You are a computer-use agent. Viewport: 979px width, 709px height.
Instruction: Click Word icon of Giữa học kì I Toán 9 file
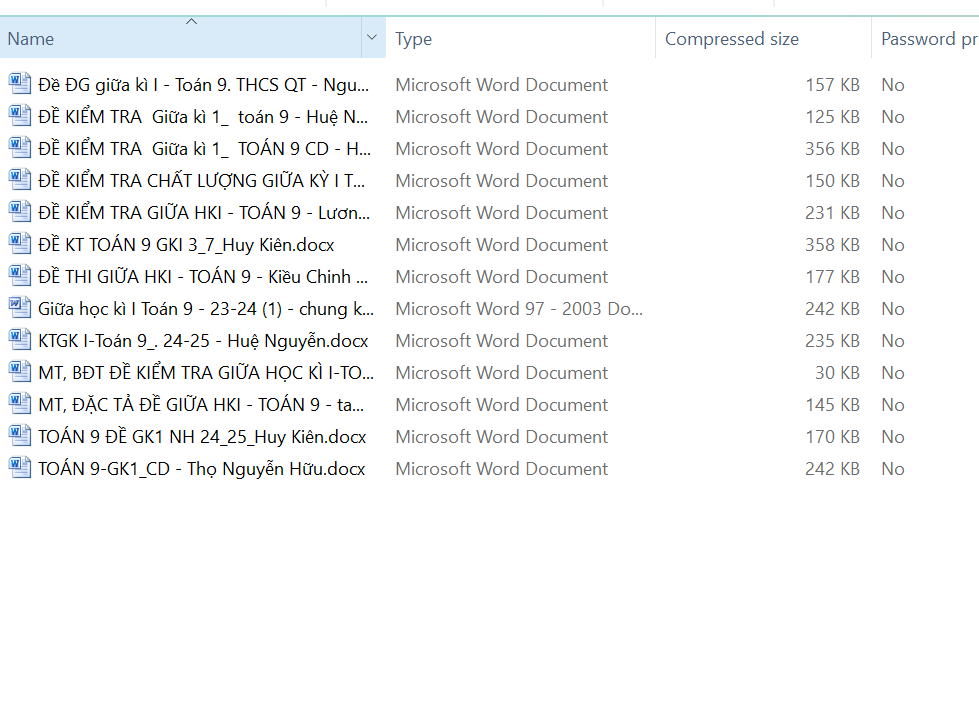point(19,308)
